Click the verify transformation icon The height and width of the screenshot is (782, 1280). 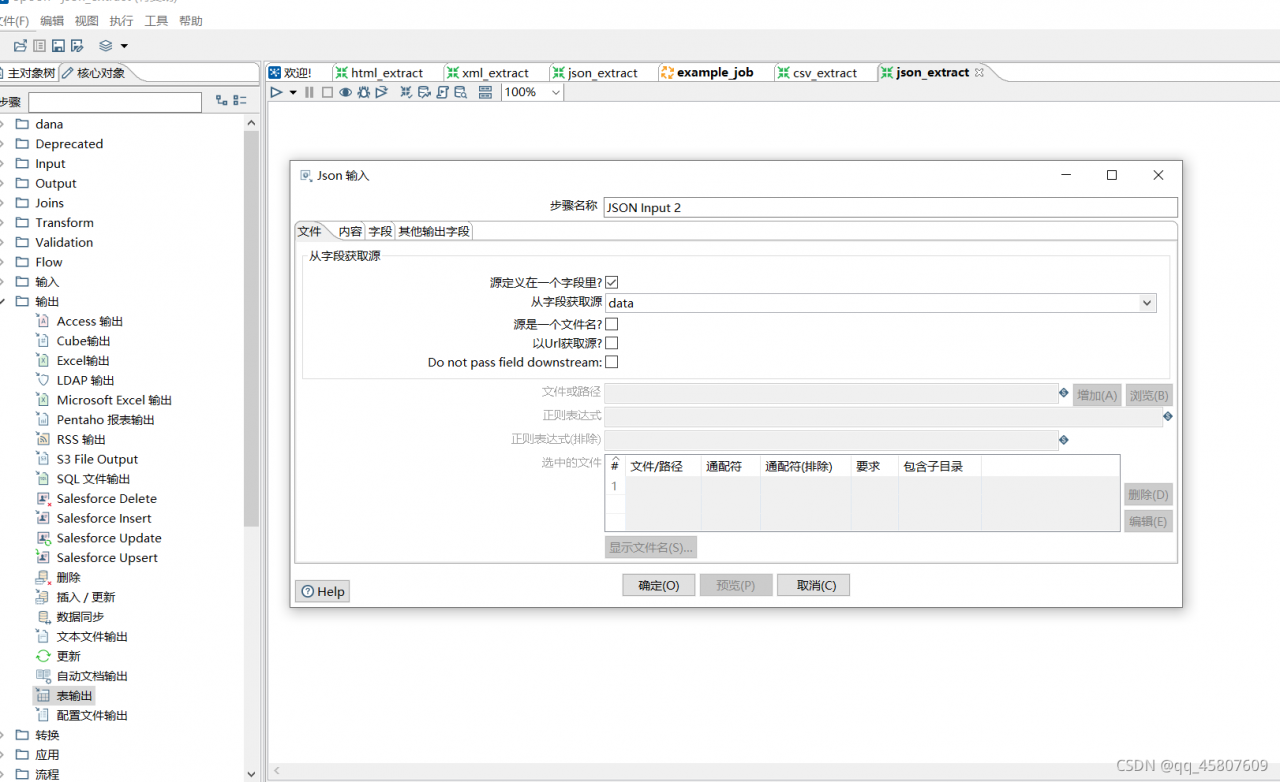tap(407, 92)
